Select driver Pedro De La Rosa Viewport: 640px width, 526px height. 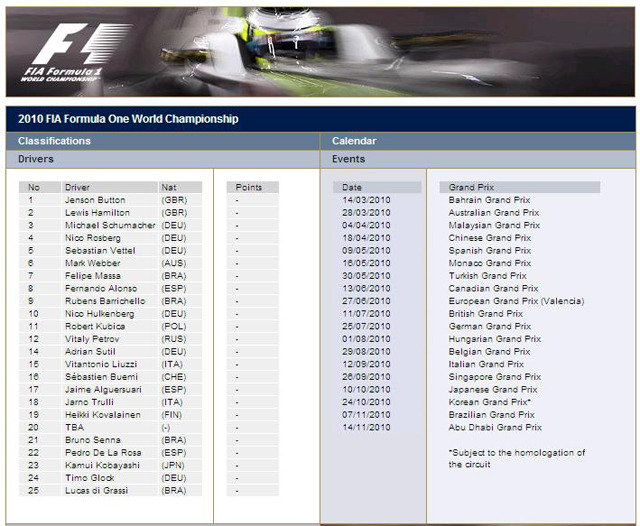(x=103, y=453)
